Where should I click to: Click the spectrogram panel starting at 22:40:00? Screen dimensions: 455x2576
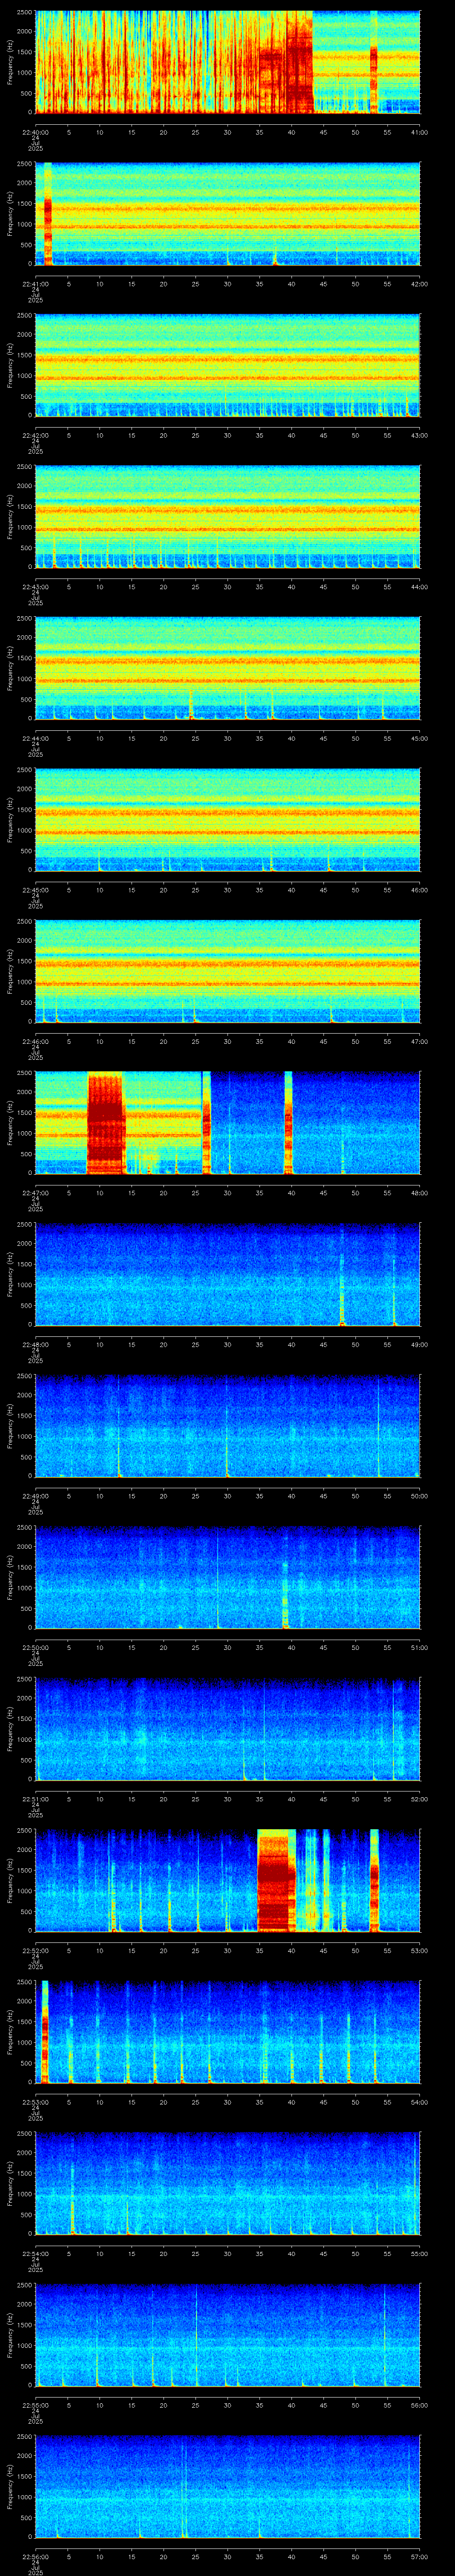(x=227, y=62)
